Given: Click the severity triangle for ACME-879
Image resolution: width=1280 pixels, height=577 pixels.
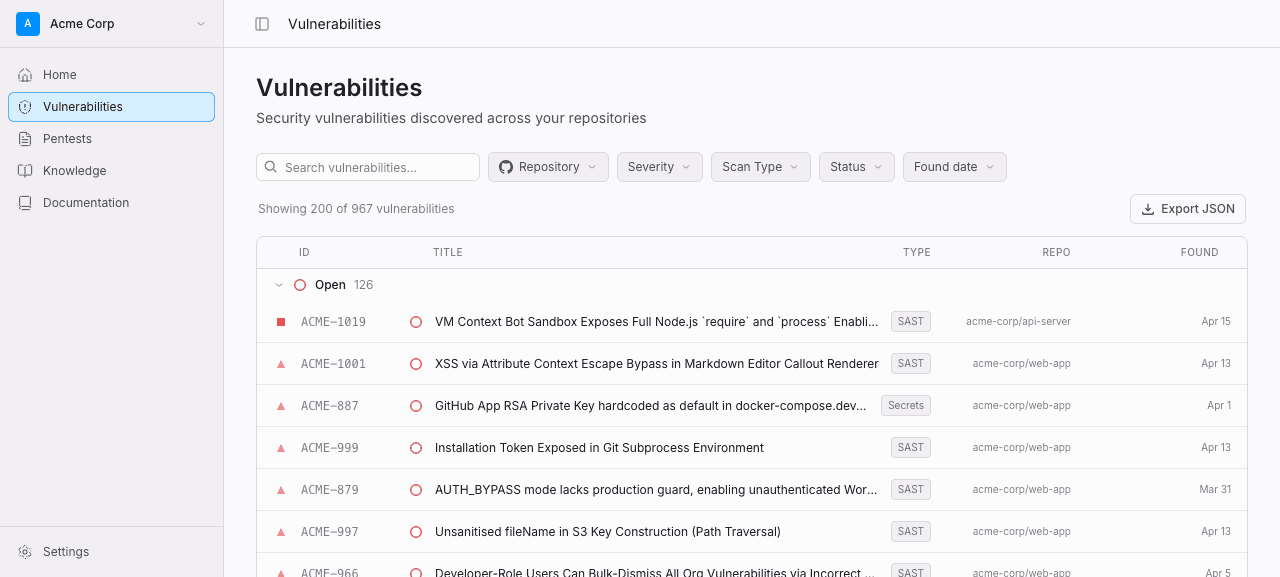Looking at the screenshot, I should pyautogui.click(x=281, y=490).
